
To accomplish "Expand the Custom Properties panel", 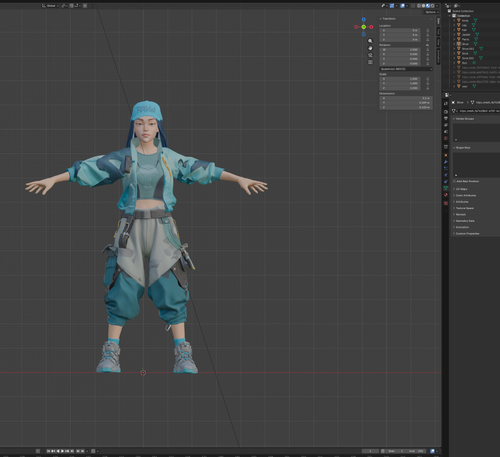I will [467, 233].
